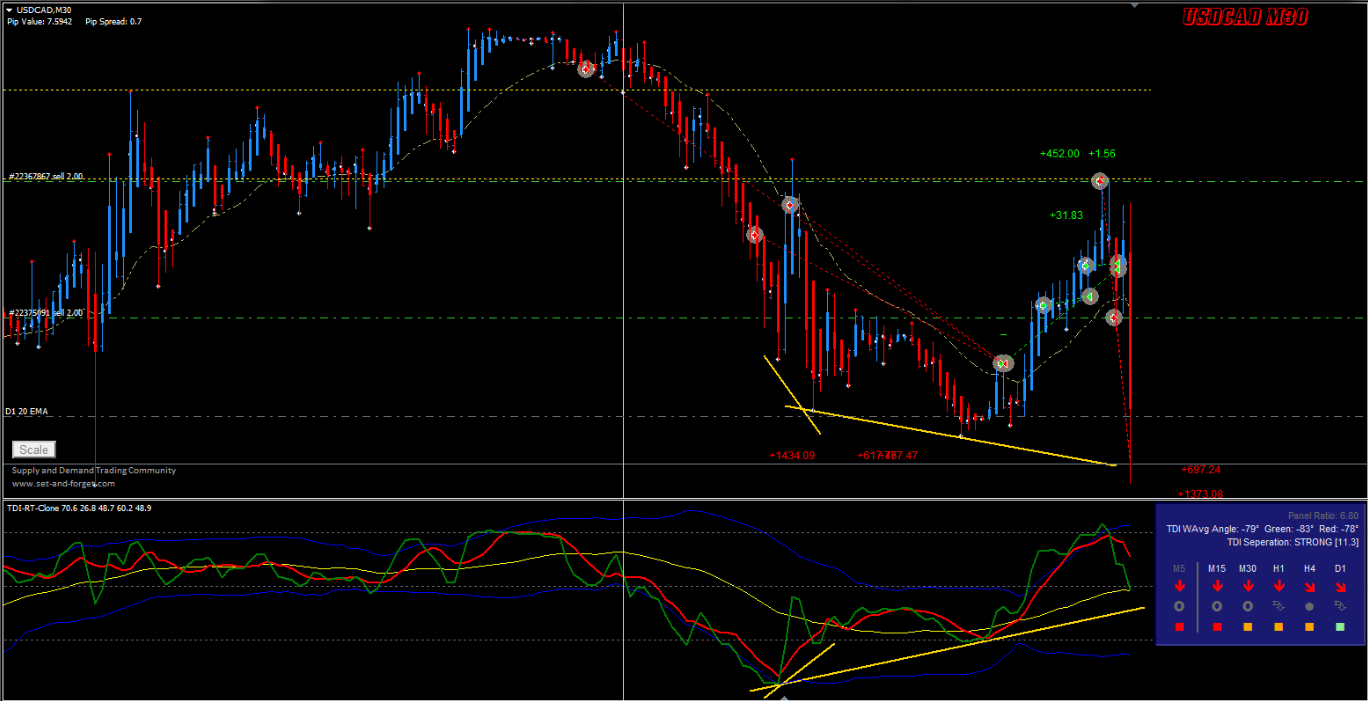Click the '+697.24' red label
This screenshot has height=701, width=1368.
1200,469
